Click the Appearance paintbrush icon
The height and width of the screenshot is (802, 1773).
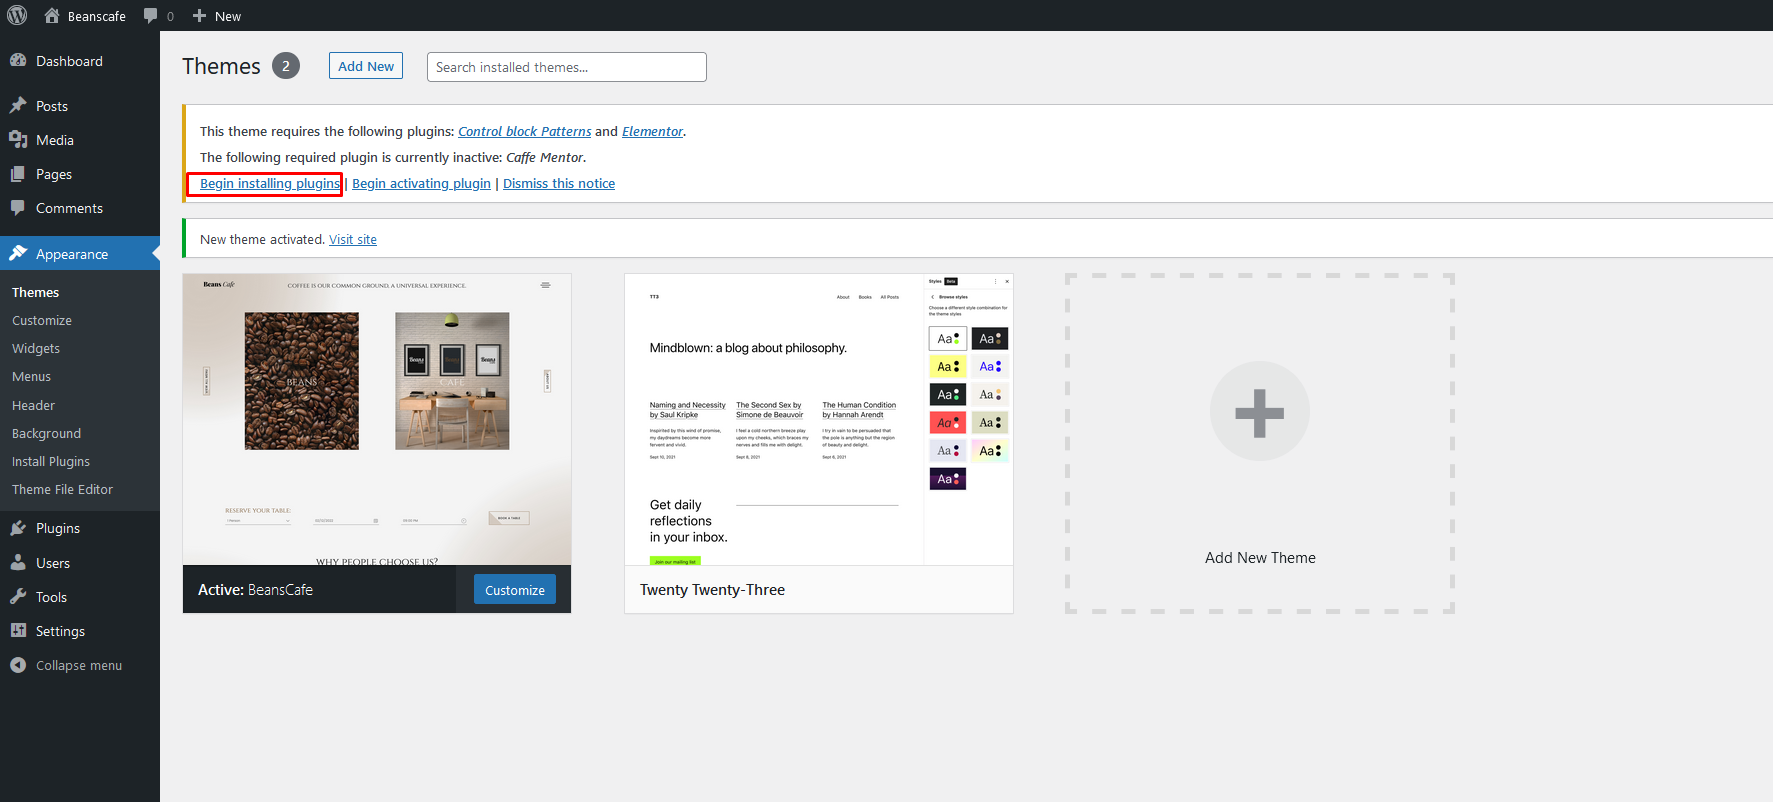coord(18,253)
